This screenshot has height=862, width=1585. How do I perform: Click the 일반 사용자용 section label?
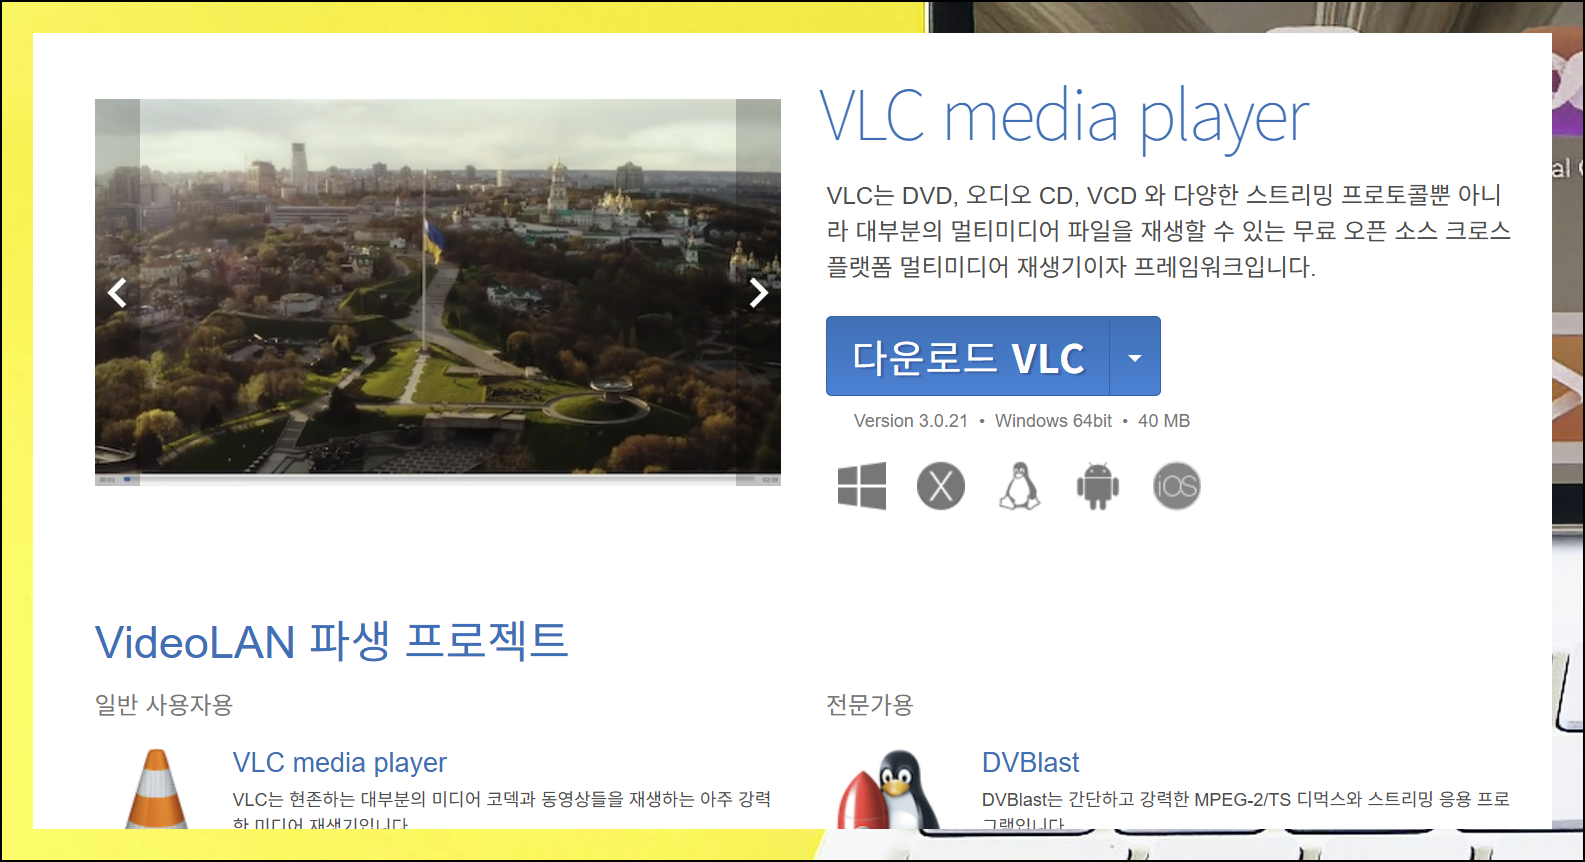coord(164,705)
